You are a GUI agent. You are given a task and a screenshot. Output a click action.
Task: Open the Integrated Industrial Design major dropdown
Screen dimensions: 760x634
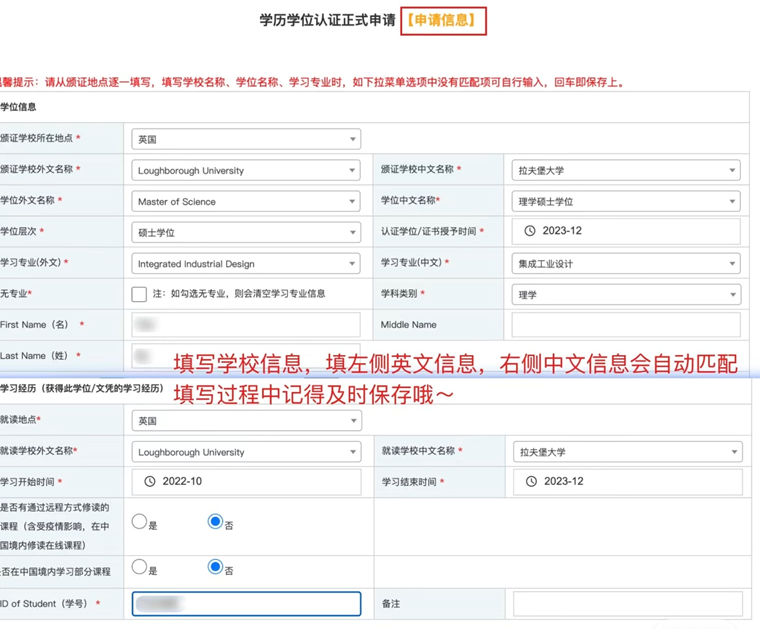(246, 263)
